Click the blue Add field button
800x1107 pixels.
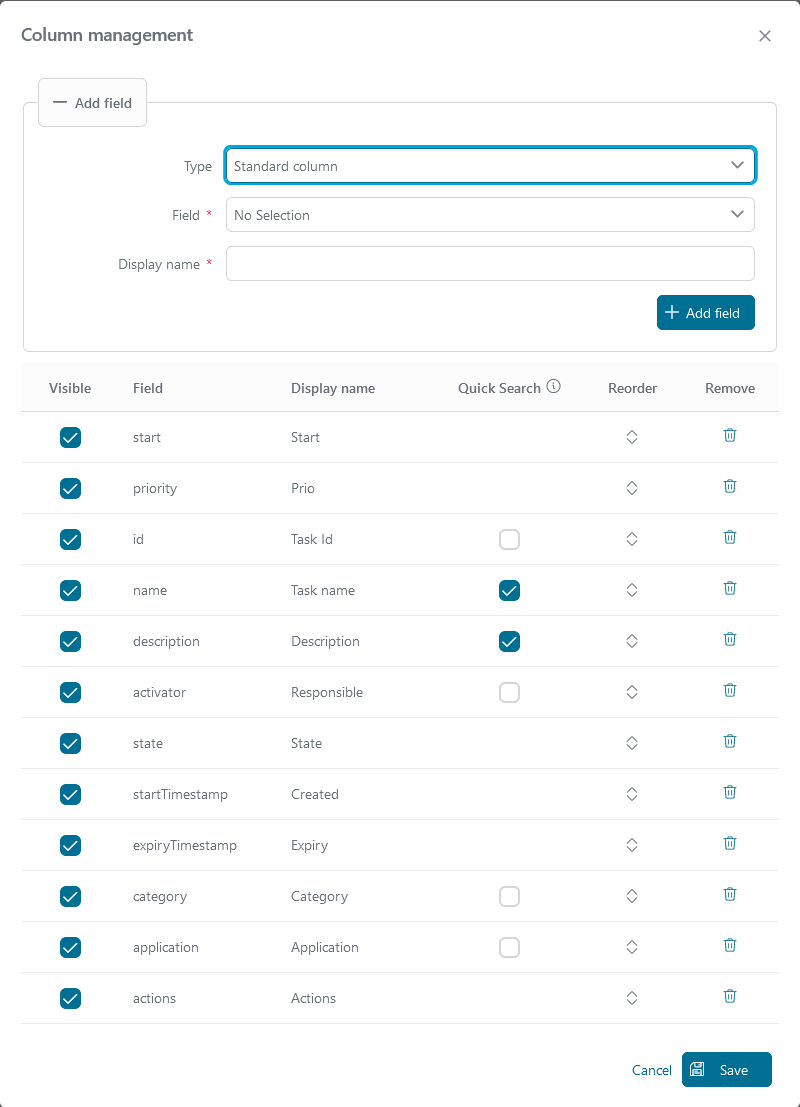[705, 313]
